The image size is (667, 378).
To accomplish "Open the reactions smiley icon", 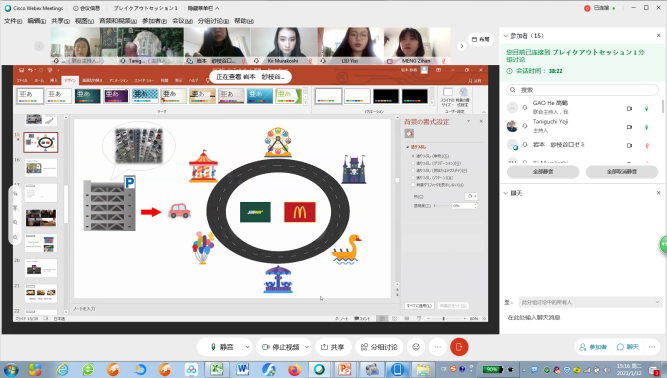I will 416,347.
